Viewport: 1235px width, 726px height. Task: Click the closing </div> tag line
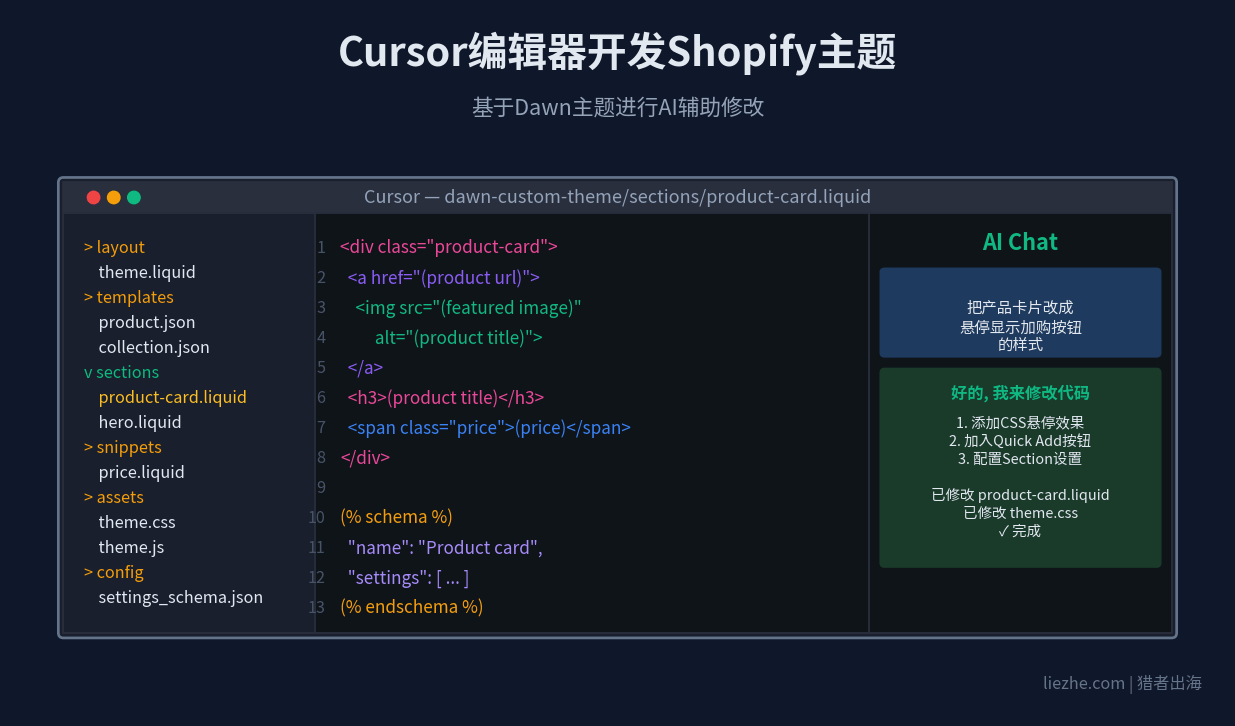tap(365, 457)
